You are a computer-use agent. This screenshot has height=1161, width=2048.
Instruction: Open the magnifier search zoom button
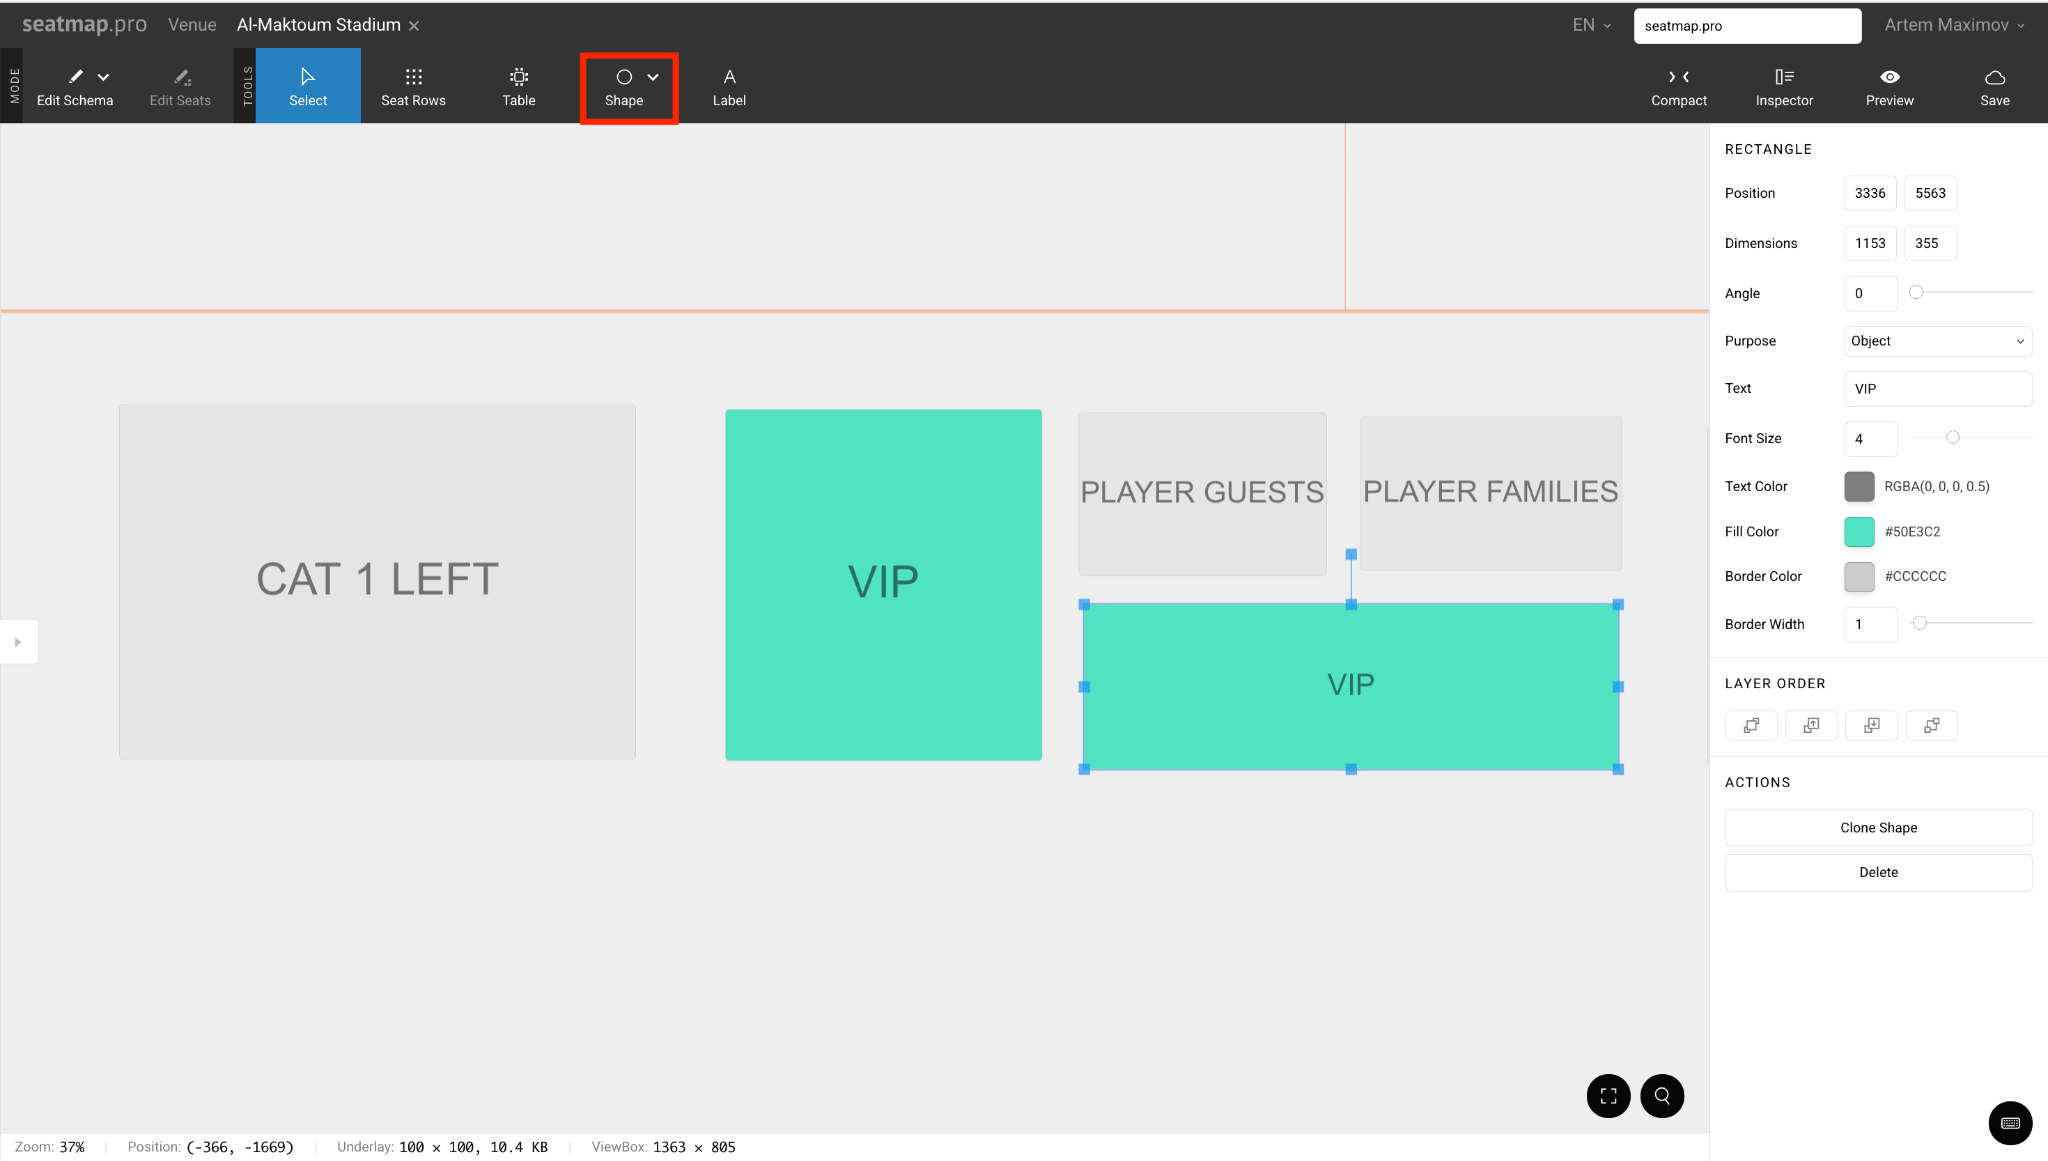[1662, 1096]
